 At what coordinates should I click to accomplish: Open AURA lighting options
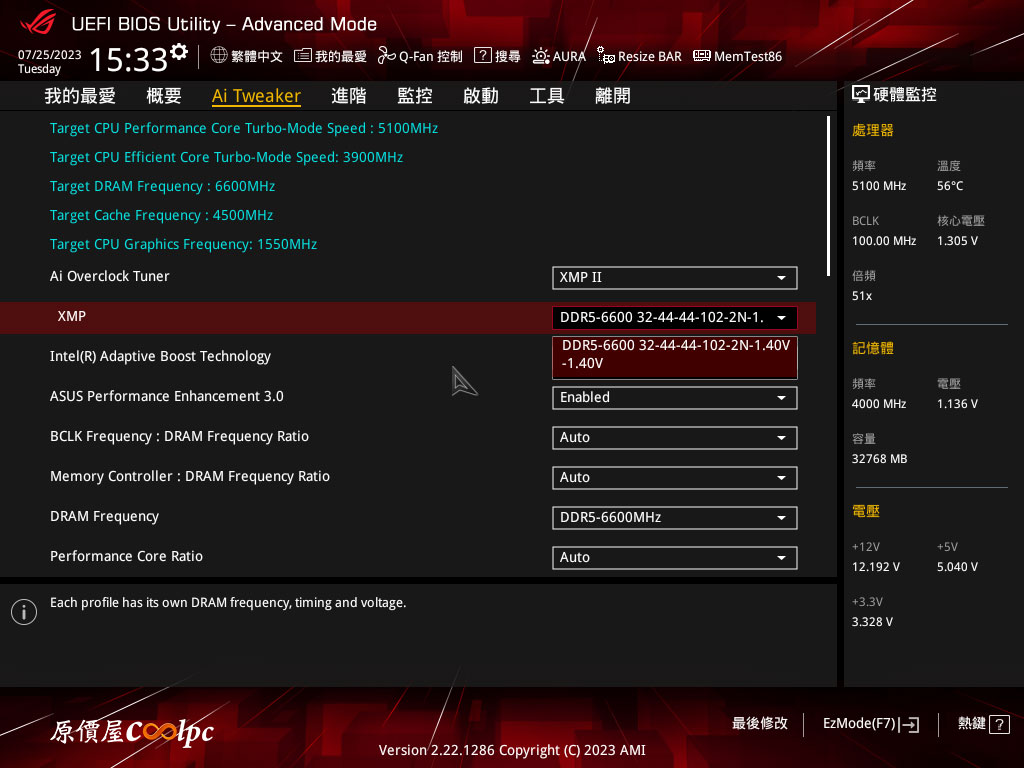click(558, 56)
